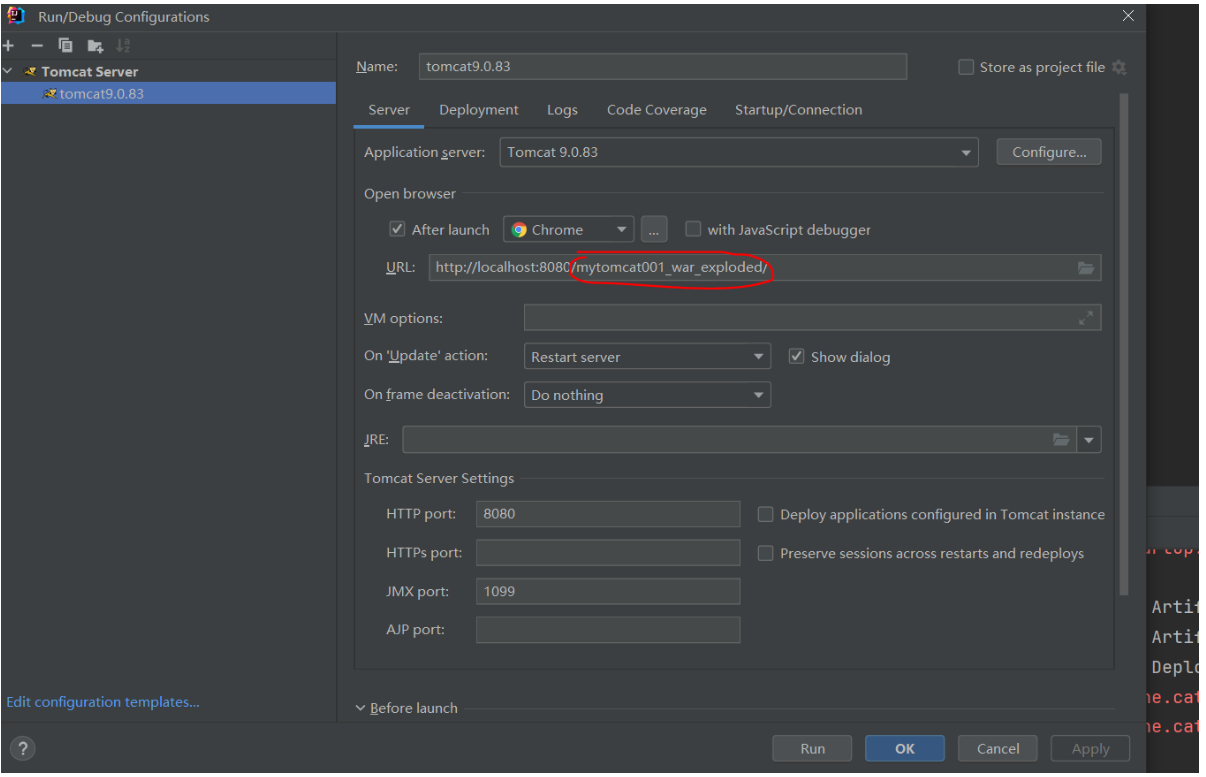Image resolution: width=1206 pixels, height=777 pixels.
Task: Open browser options with ellipsis button
Action: point(654,229)
